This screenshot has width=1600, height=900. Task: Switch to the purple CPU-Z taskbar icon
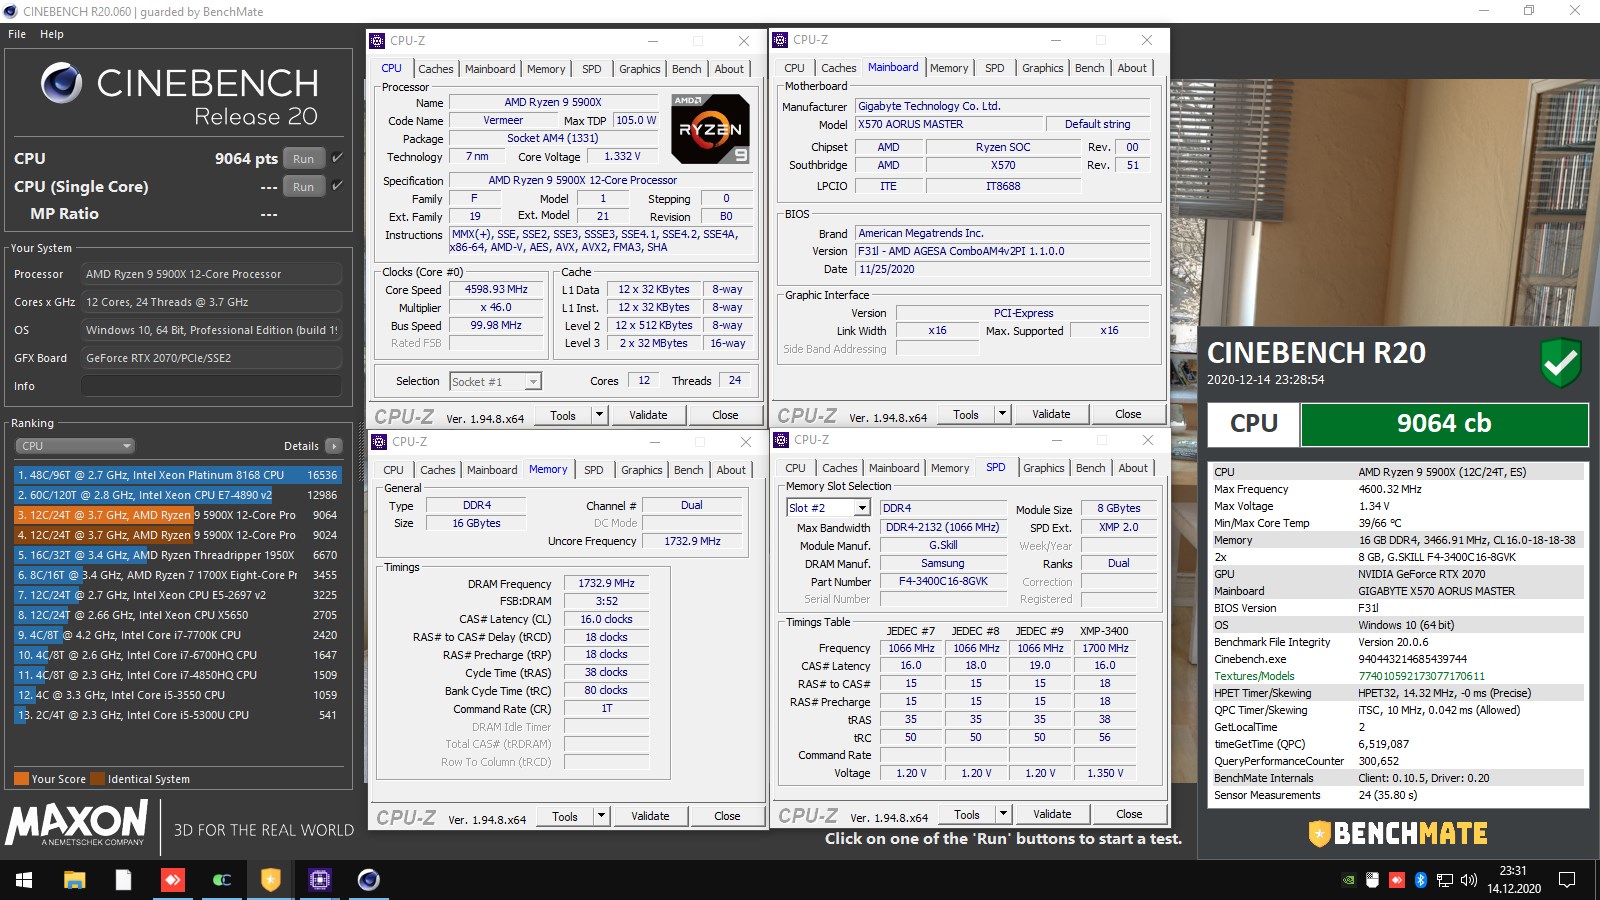coord(319,880)
